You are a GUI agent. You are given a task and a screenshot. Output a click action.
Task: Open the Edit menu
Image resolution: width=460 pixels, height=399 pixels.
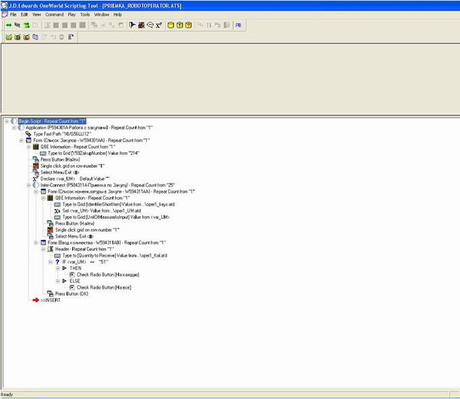[24, 15]
